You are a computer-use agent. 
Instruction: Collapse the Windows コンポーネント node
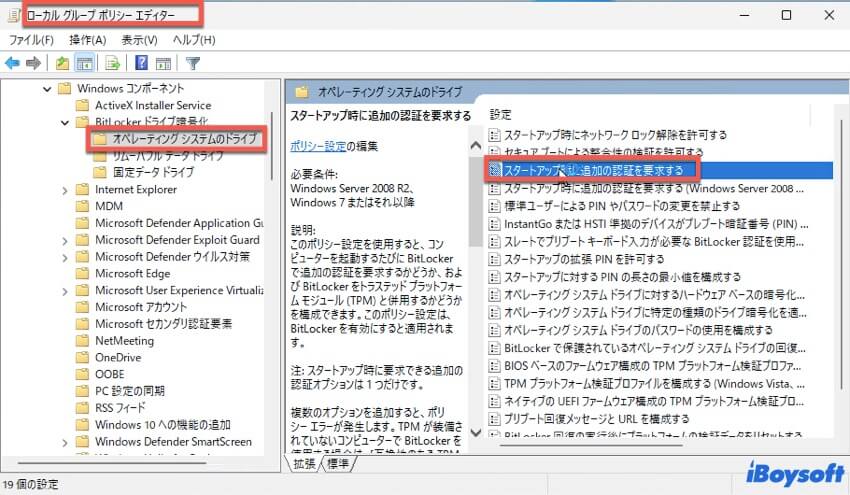tap(47, 89)
